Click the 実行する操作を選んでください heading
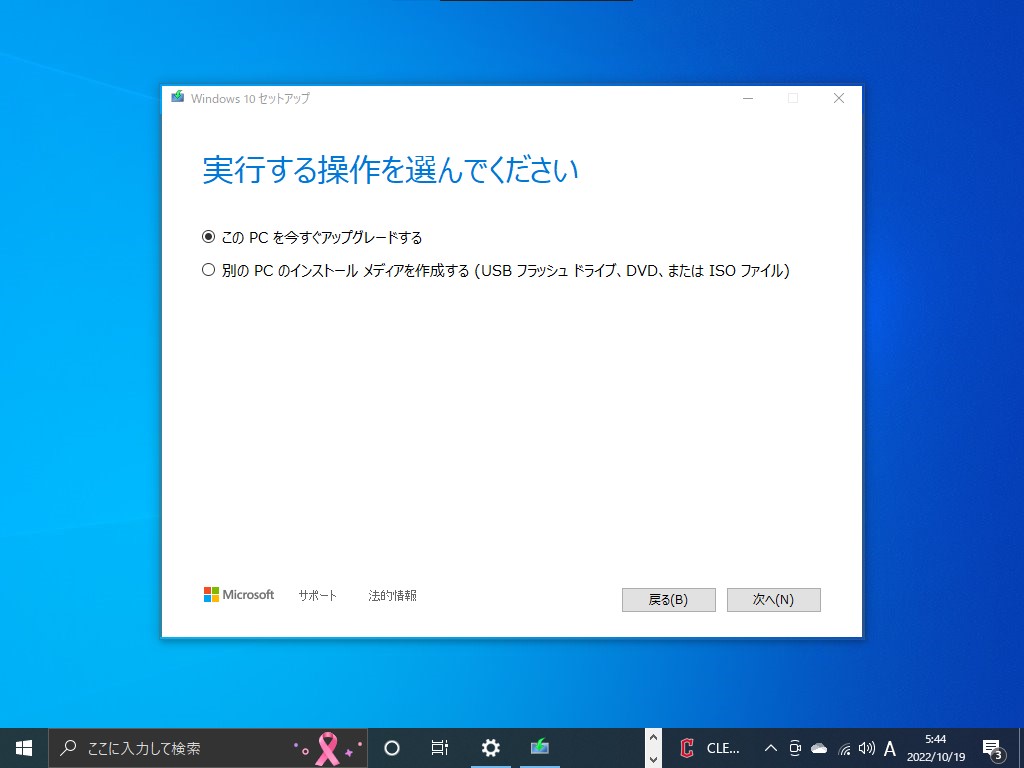The width and height of the screenshot is (1024, 768). coord(391,170)
